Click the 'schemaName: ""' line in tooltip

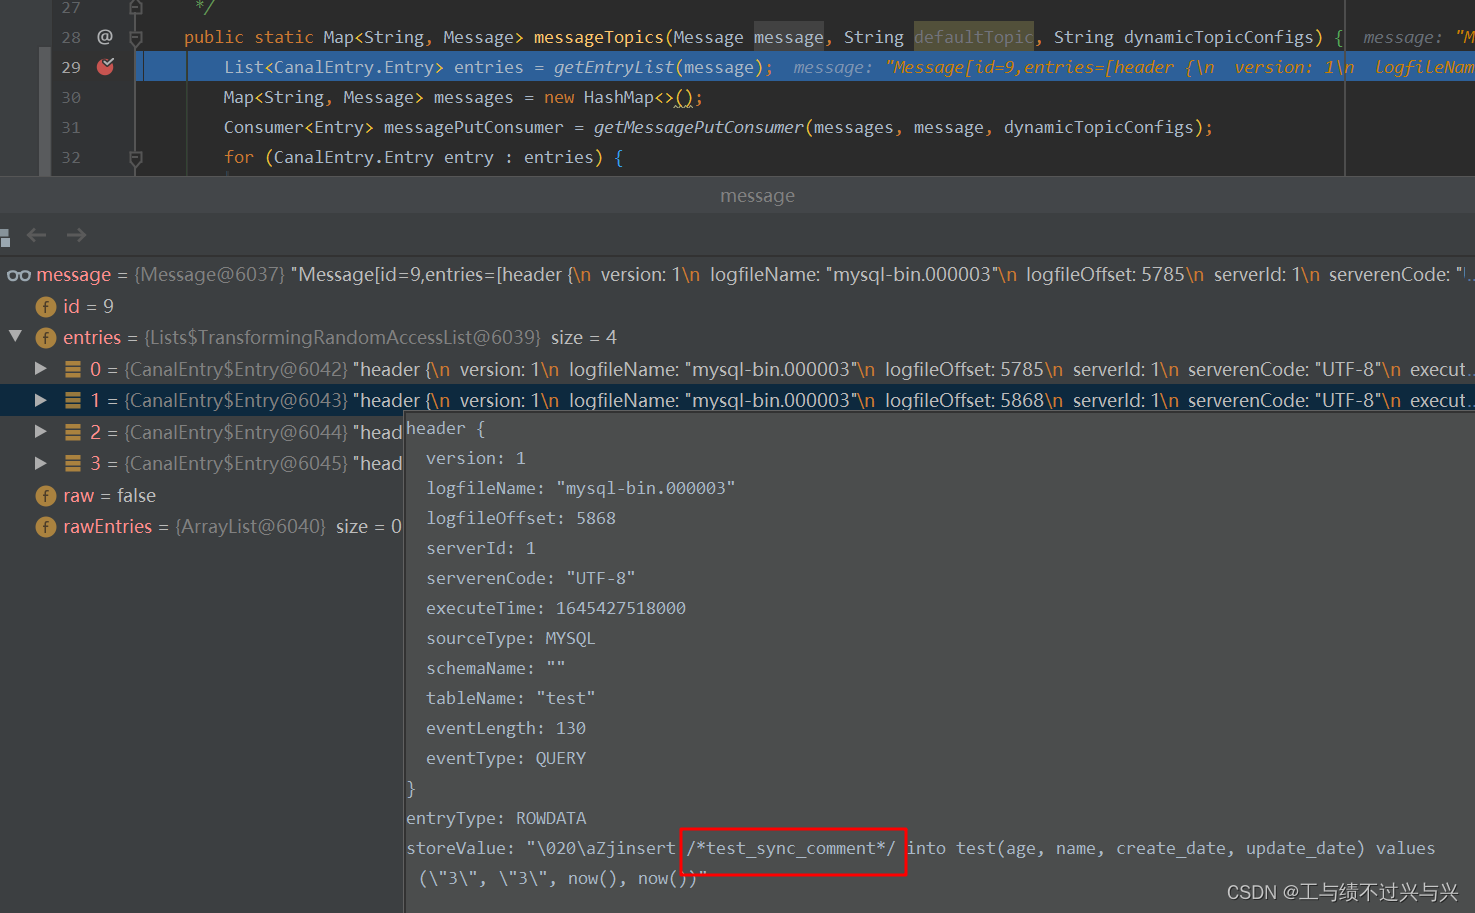click(x=496, y=668)
